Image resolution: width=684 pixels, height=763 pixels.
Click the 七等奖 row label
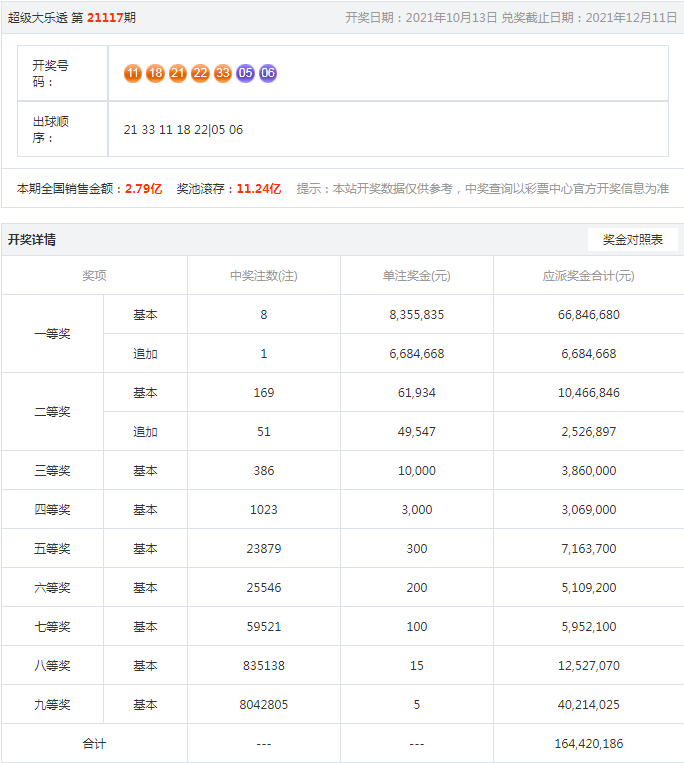coord(53,626)
